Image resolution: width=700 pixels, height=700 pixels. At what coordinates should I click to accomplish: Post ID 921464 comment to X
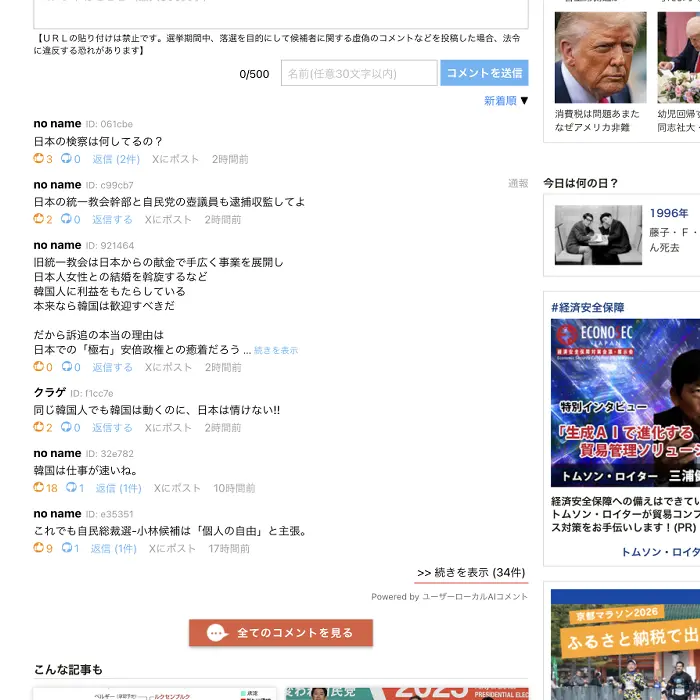[x=168, y=367]
